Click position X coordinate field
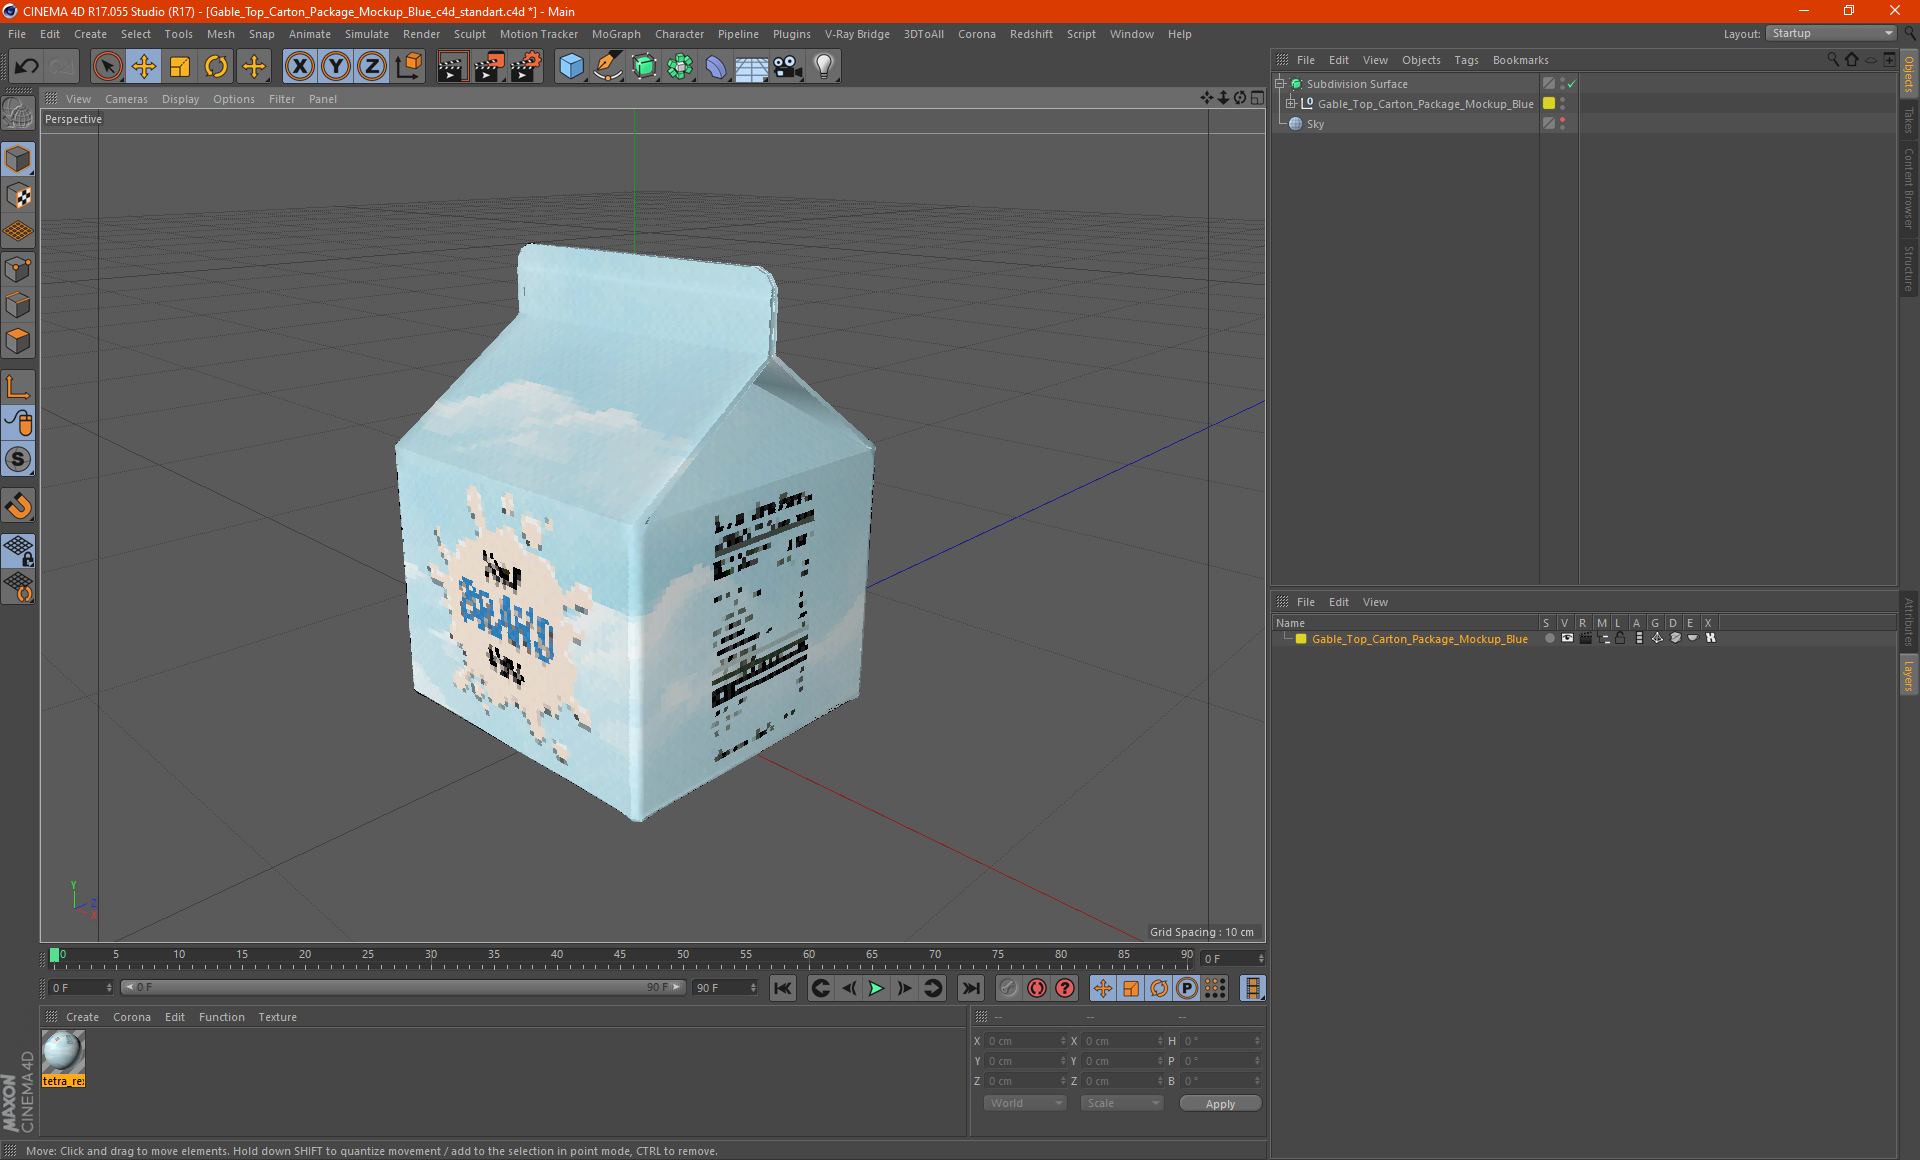Viewport: 1920px width, 1160px height. click(x=1025, y=1041)
